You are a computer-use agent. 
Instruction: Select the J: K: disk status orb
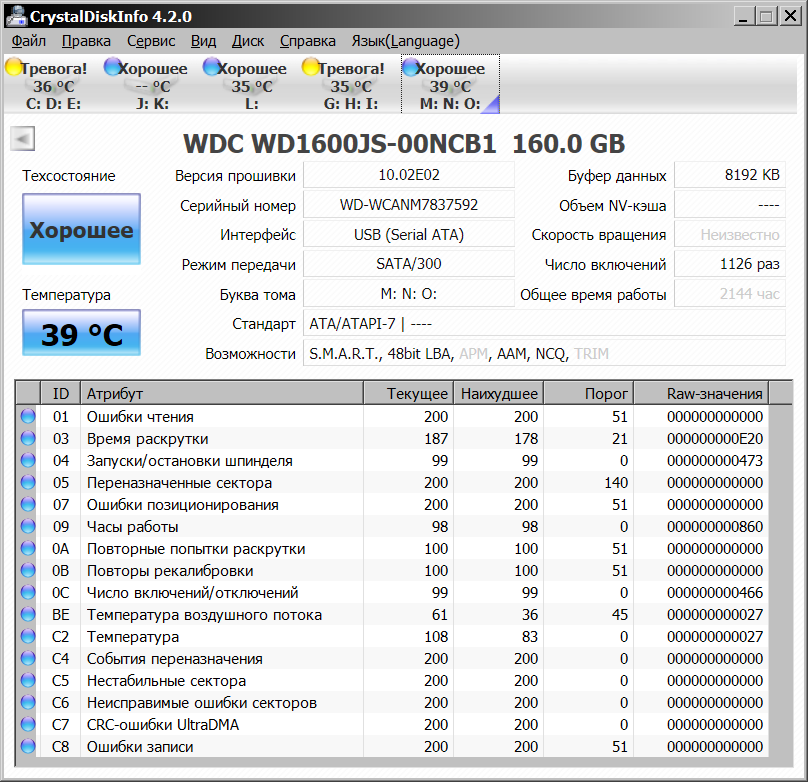click(112, 68)
